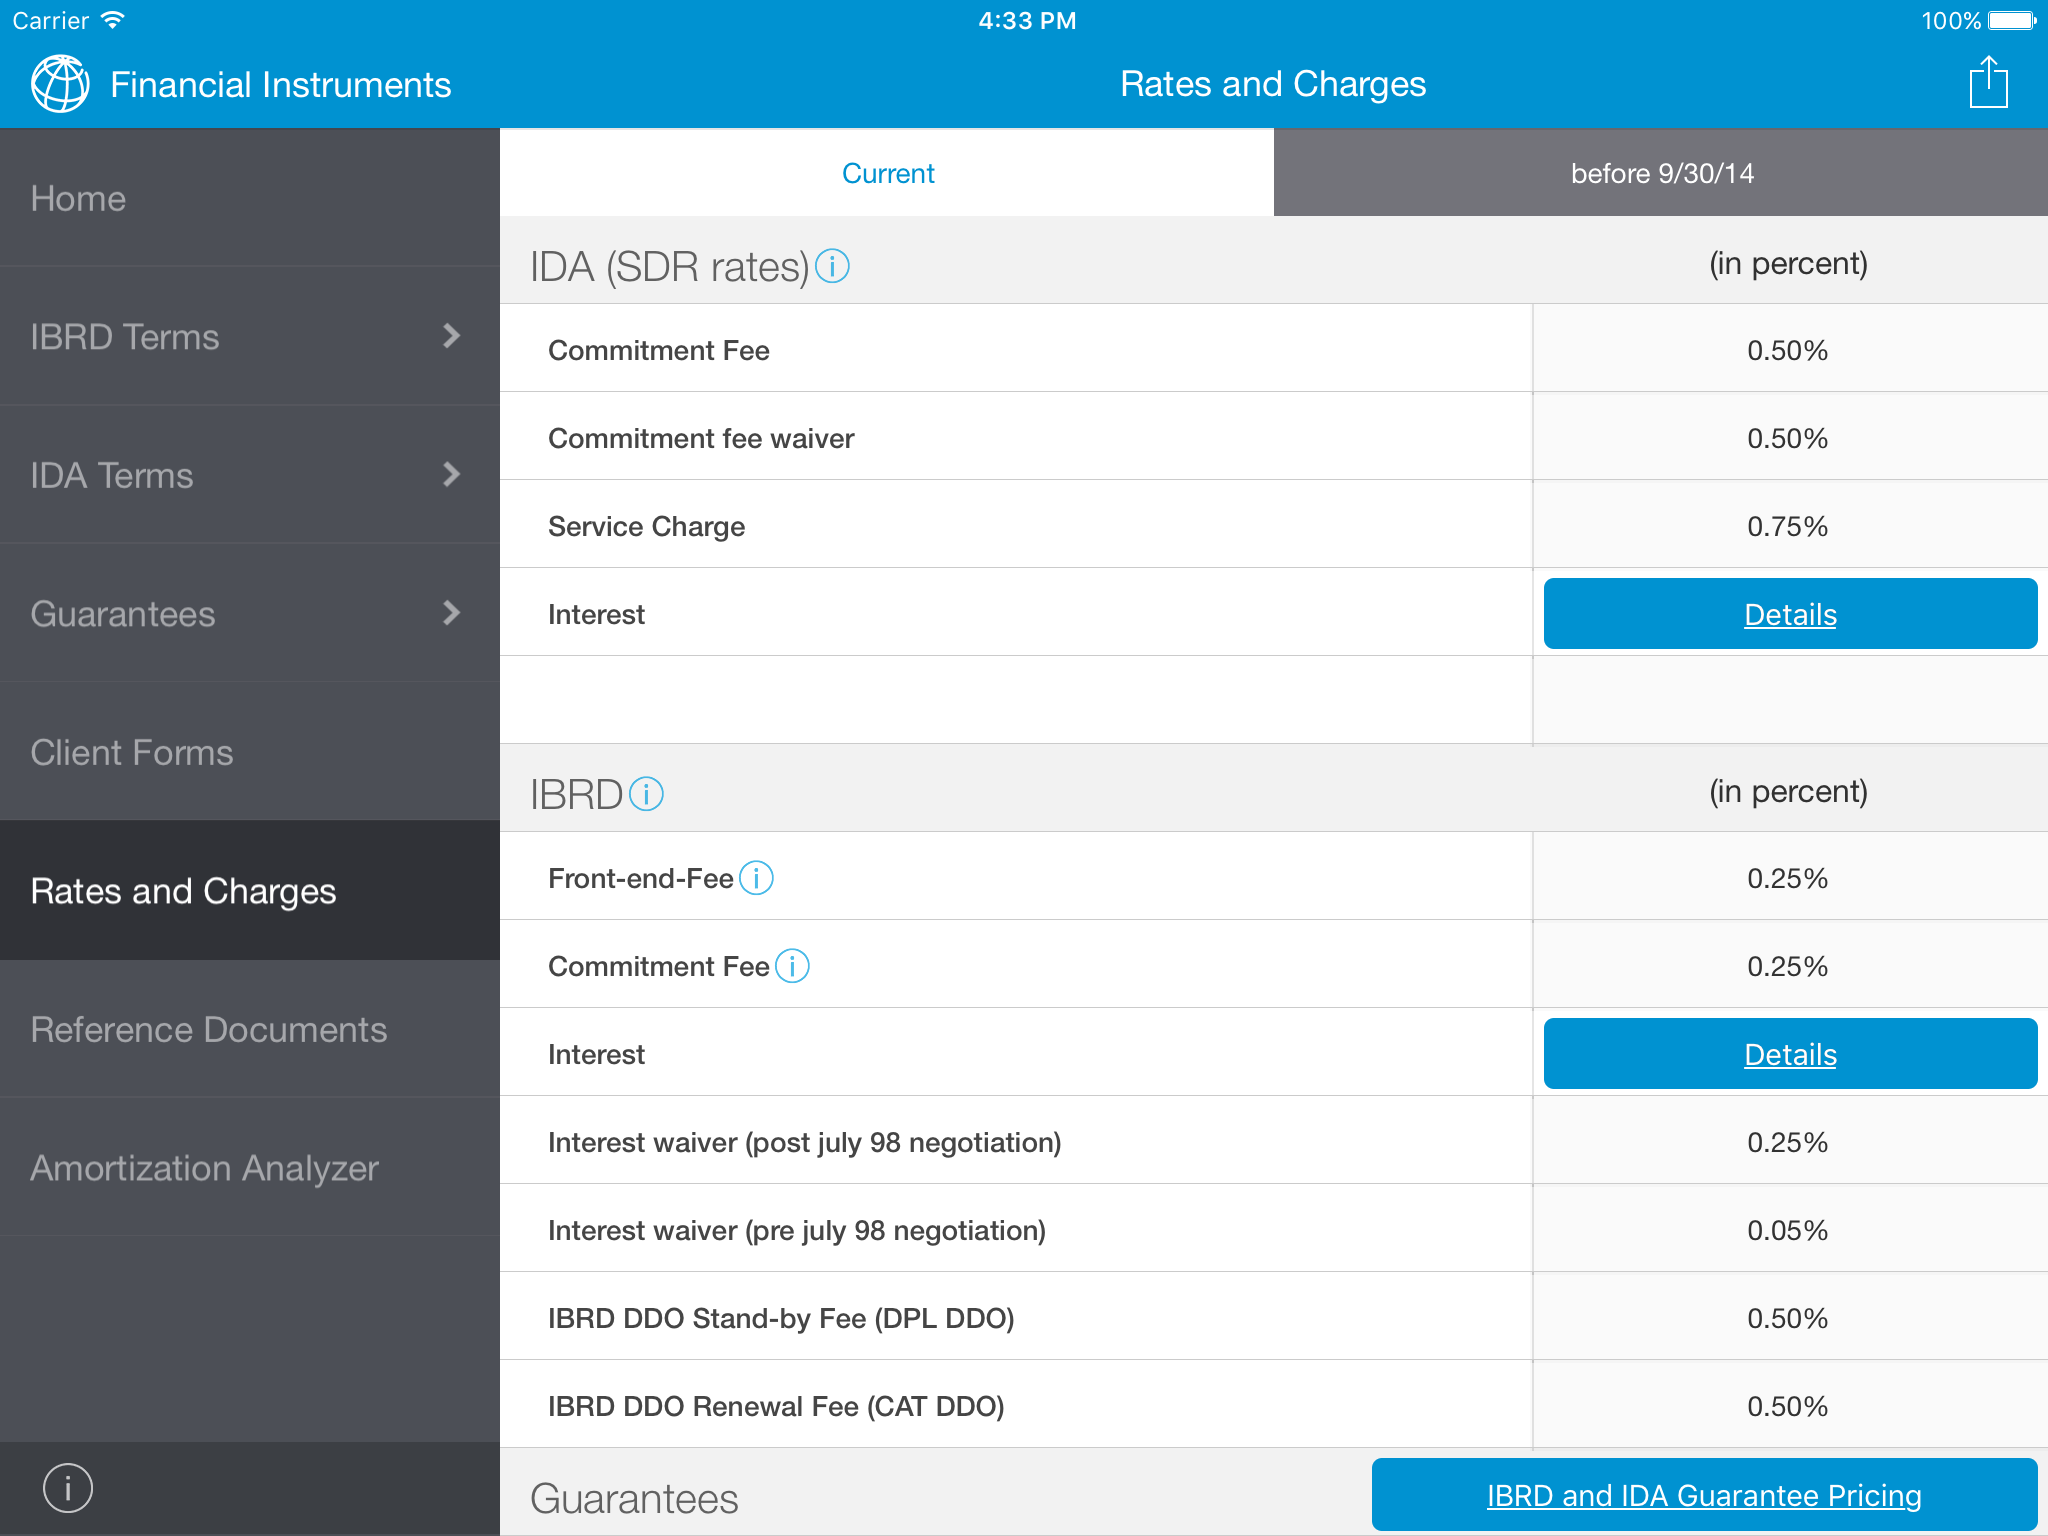Viewport: 2048px width, 1536px height.
Task: Tap the IBRD Commitment Fee 0.25% value
Action: tap(1788, 966)
